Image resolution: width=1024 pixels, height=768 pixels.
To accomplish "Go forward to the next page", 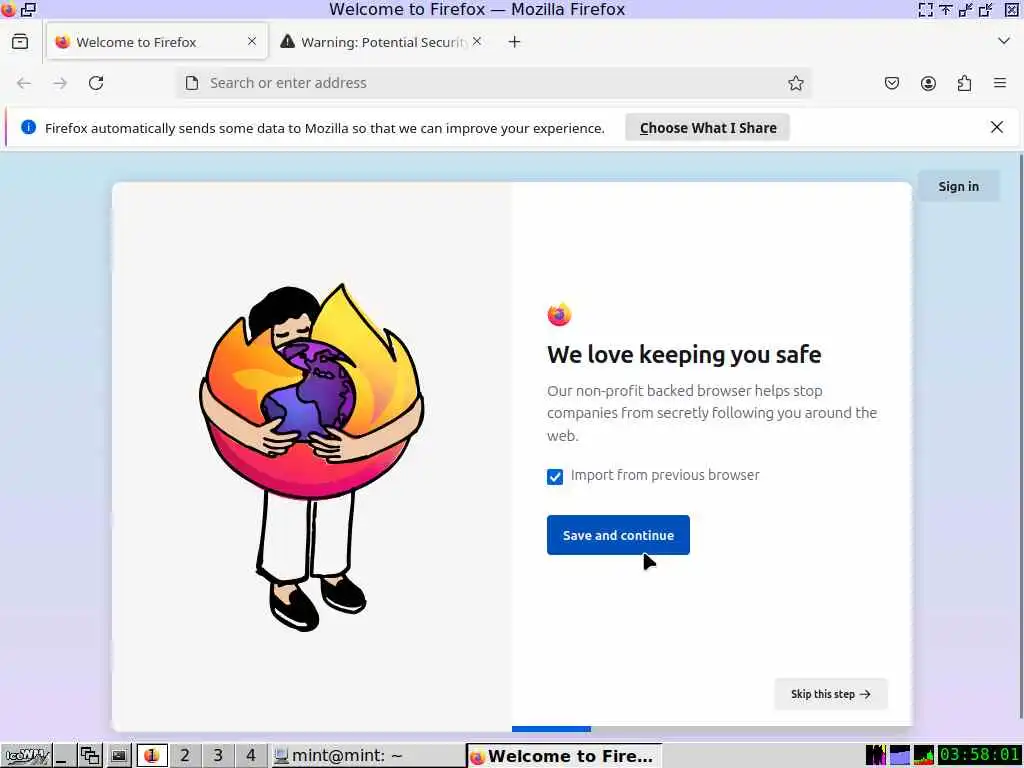I will pos(60,83).
